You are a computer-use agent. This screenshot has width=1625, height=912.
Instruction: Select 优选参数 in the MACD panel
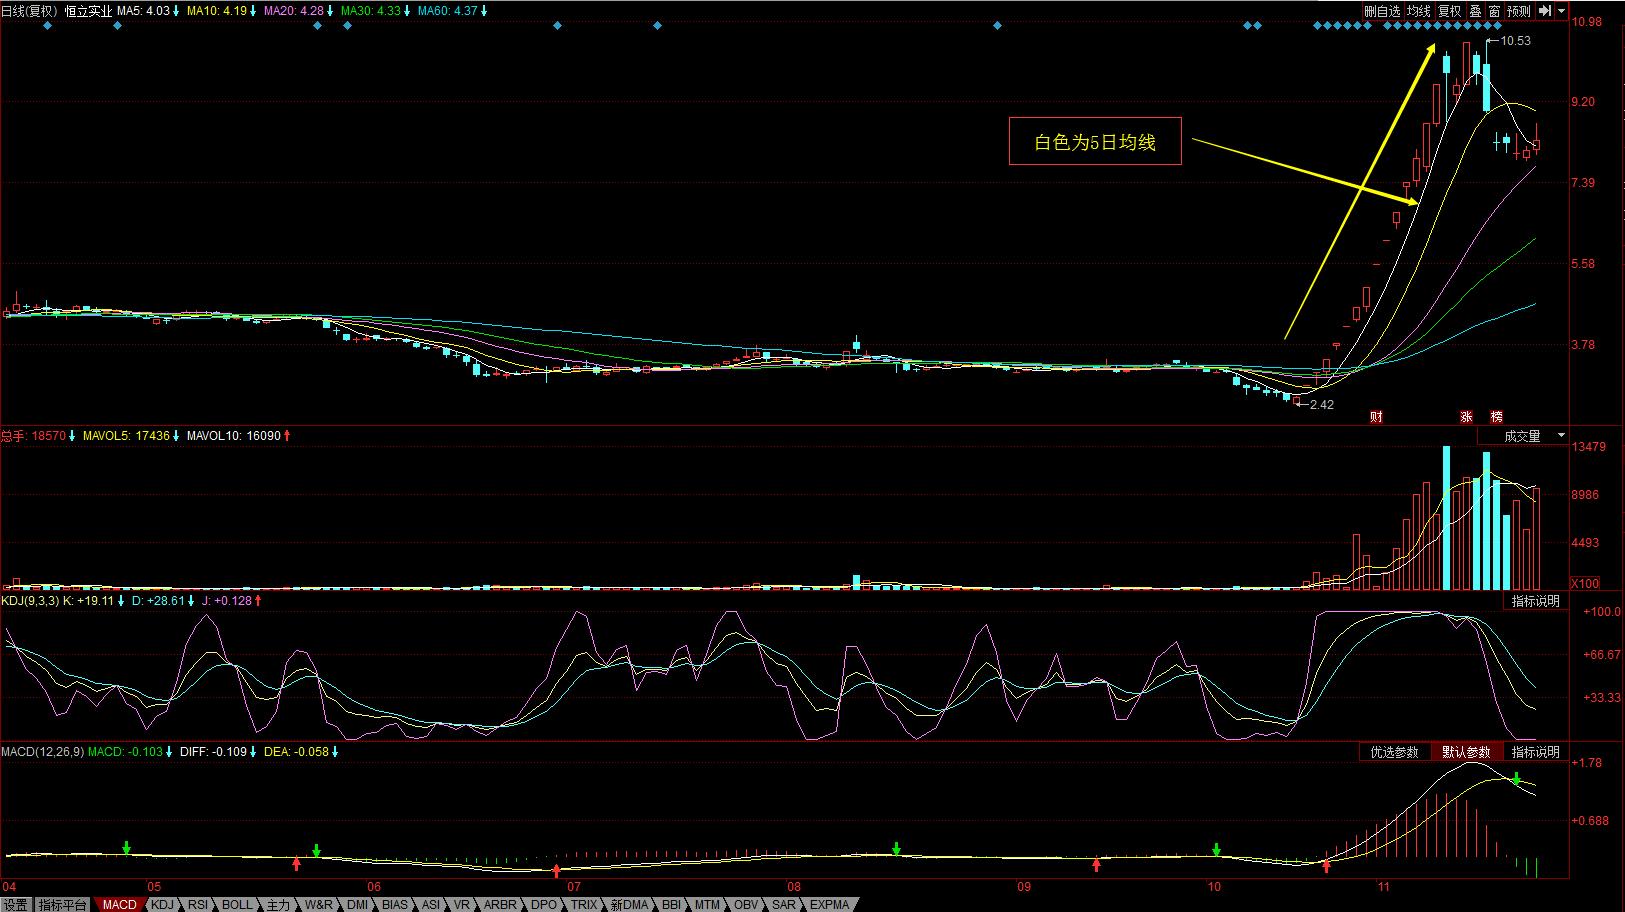1394,752
